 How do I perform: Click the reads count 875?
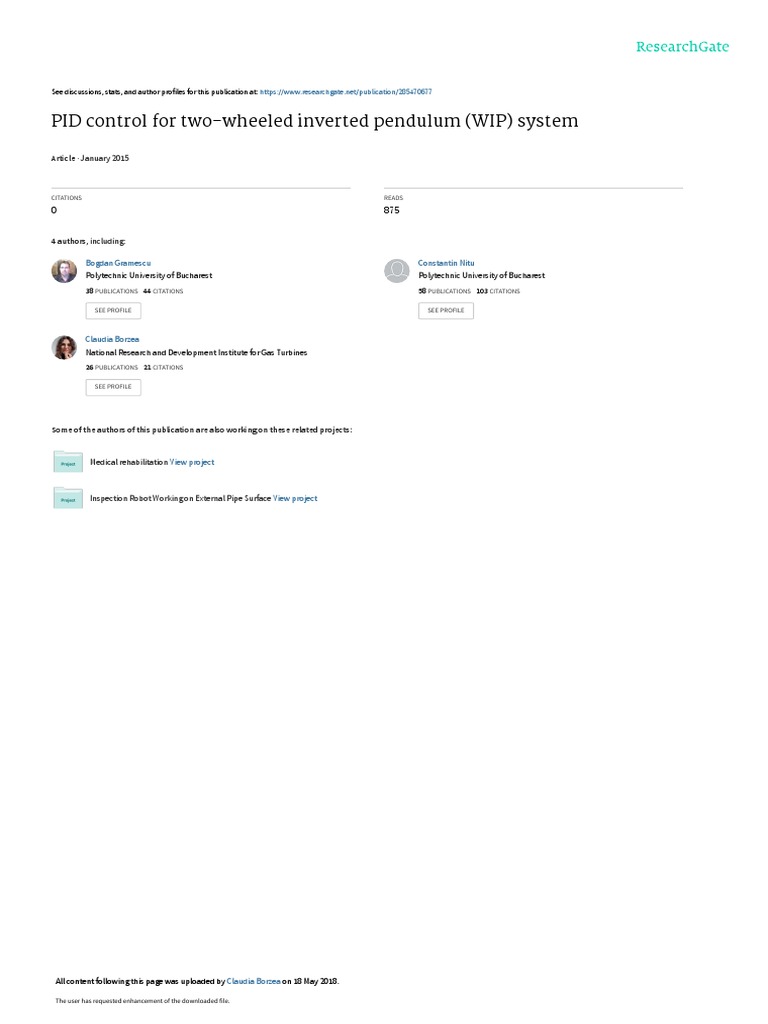point(391,210)
